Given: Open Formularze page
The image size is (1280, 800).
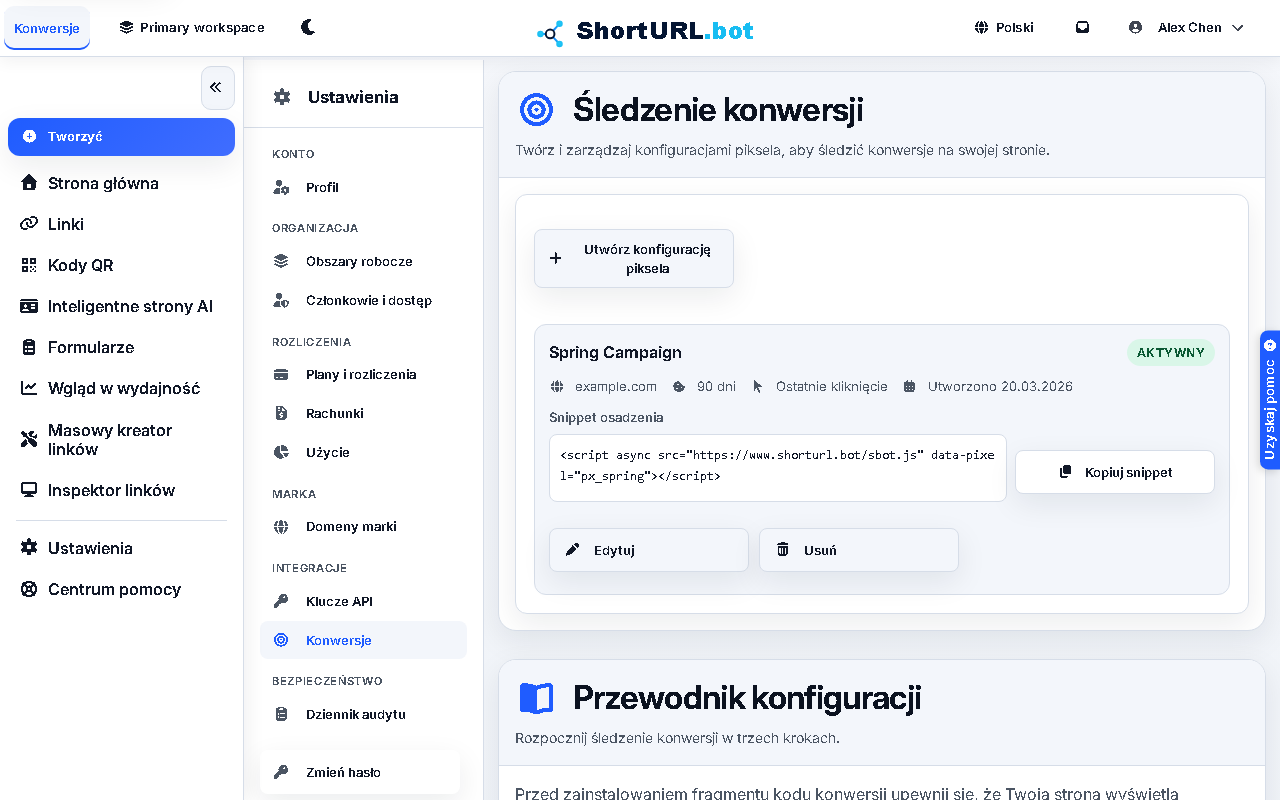Looking at the screenshot, I should click(121, 347).
